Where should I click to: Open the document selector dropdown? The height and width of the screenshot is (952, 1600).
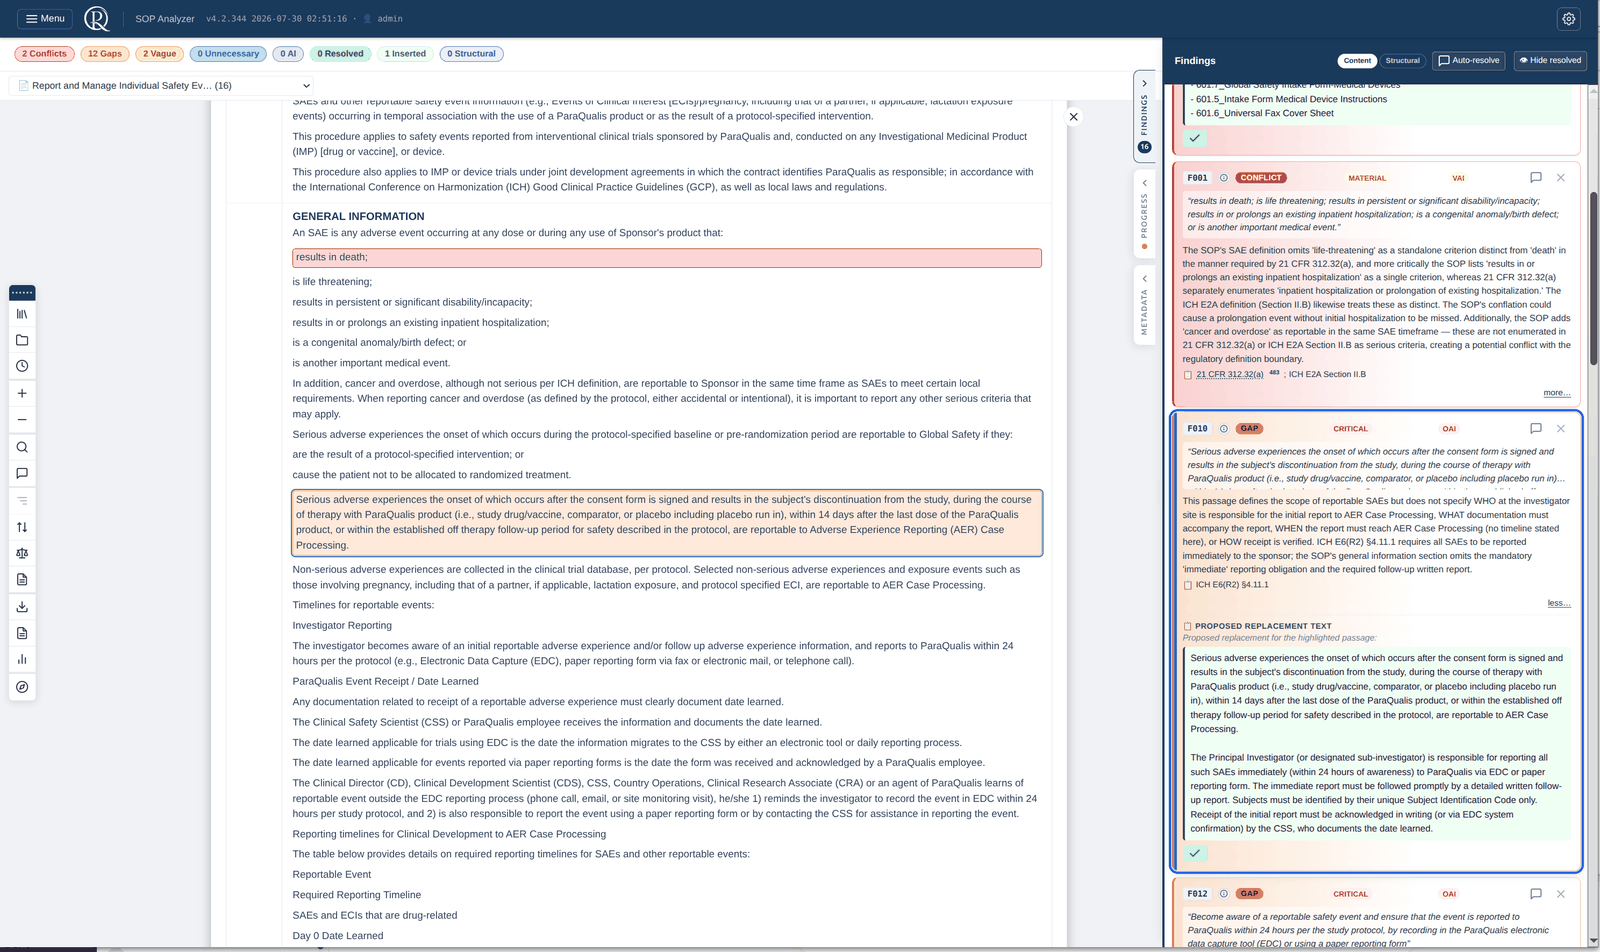[163, 86]
